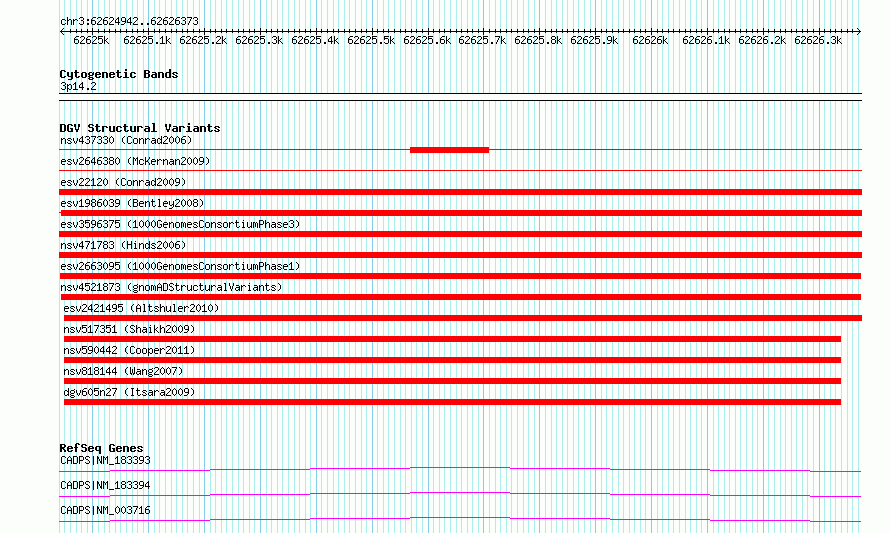Click the nsv437330 (Conrad2006) variant label
The width and height of the screenshot is (890, 533).
pos(126,140)
